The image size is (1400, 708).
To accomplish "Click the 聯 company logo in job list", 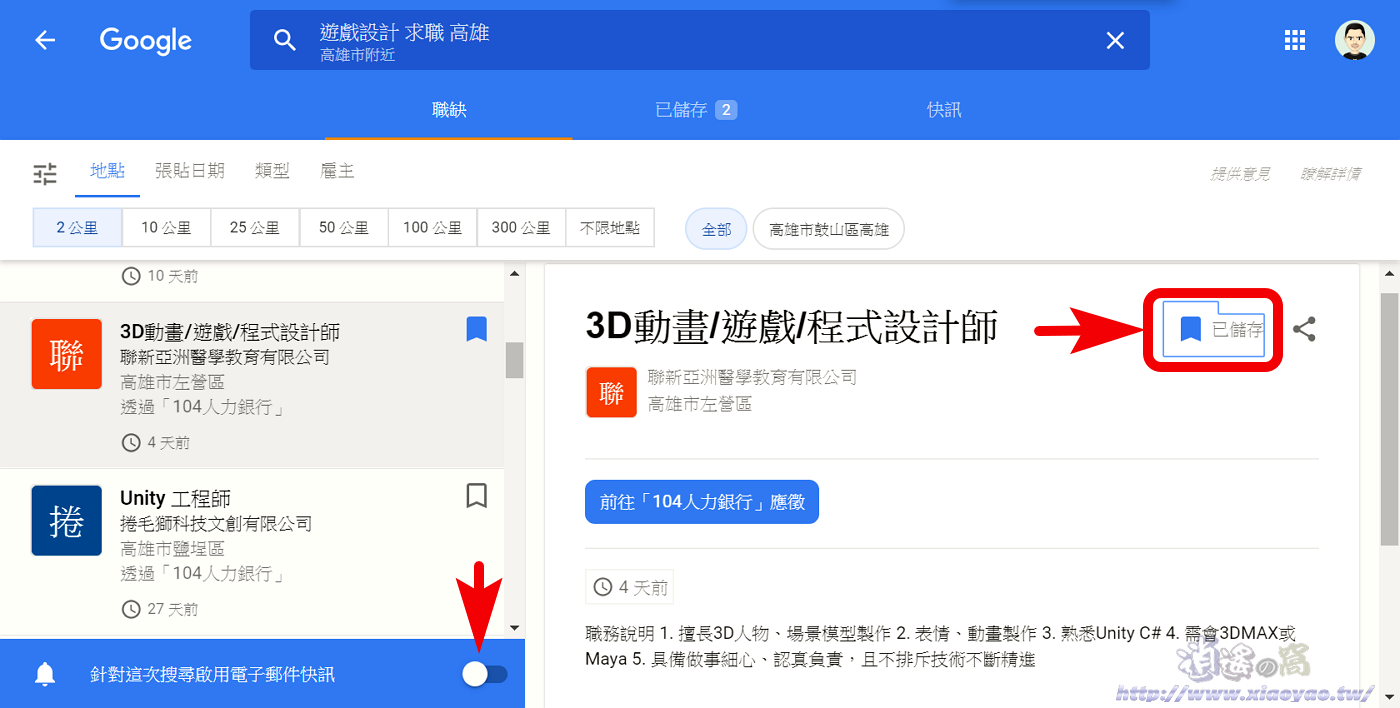I will (67, 354).
